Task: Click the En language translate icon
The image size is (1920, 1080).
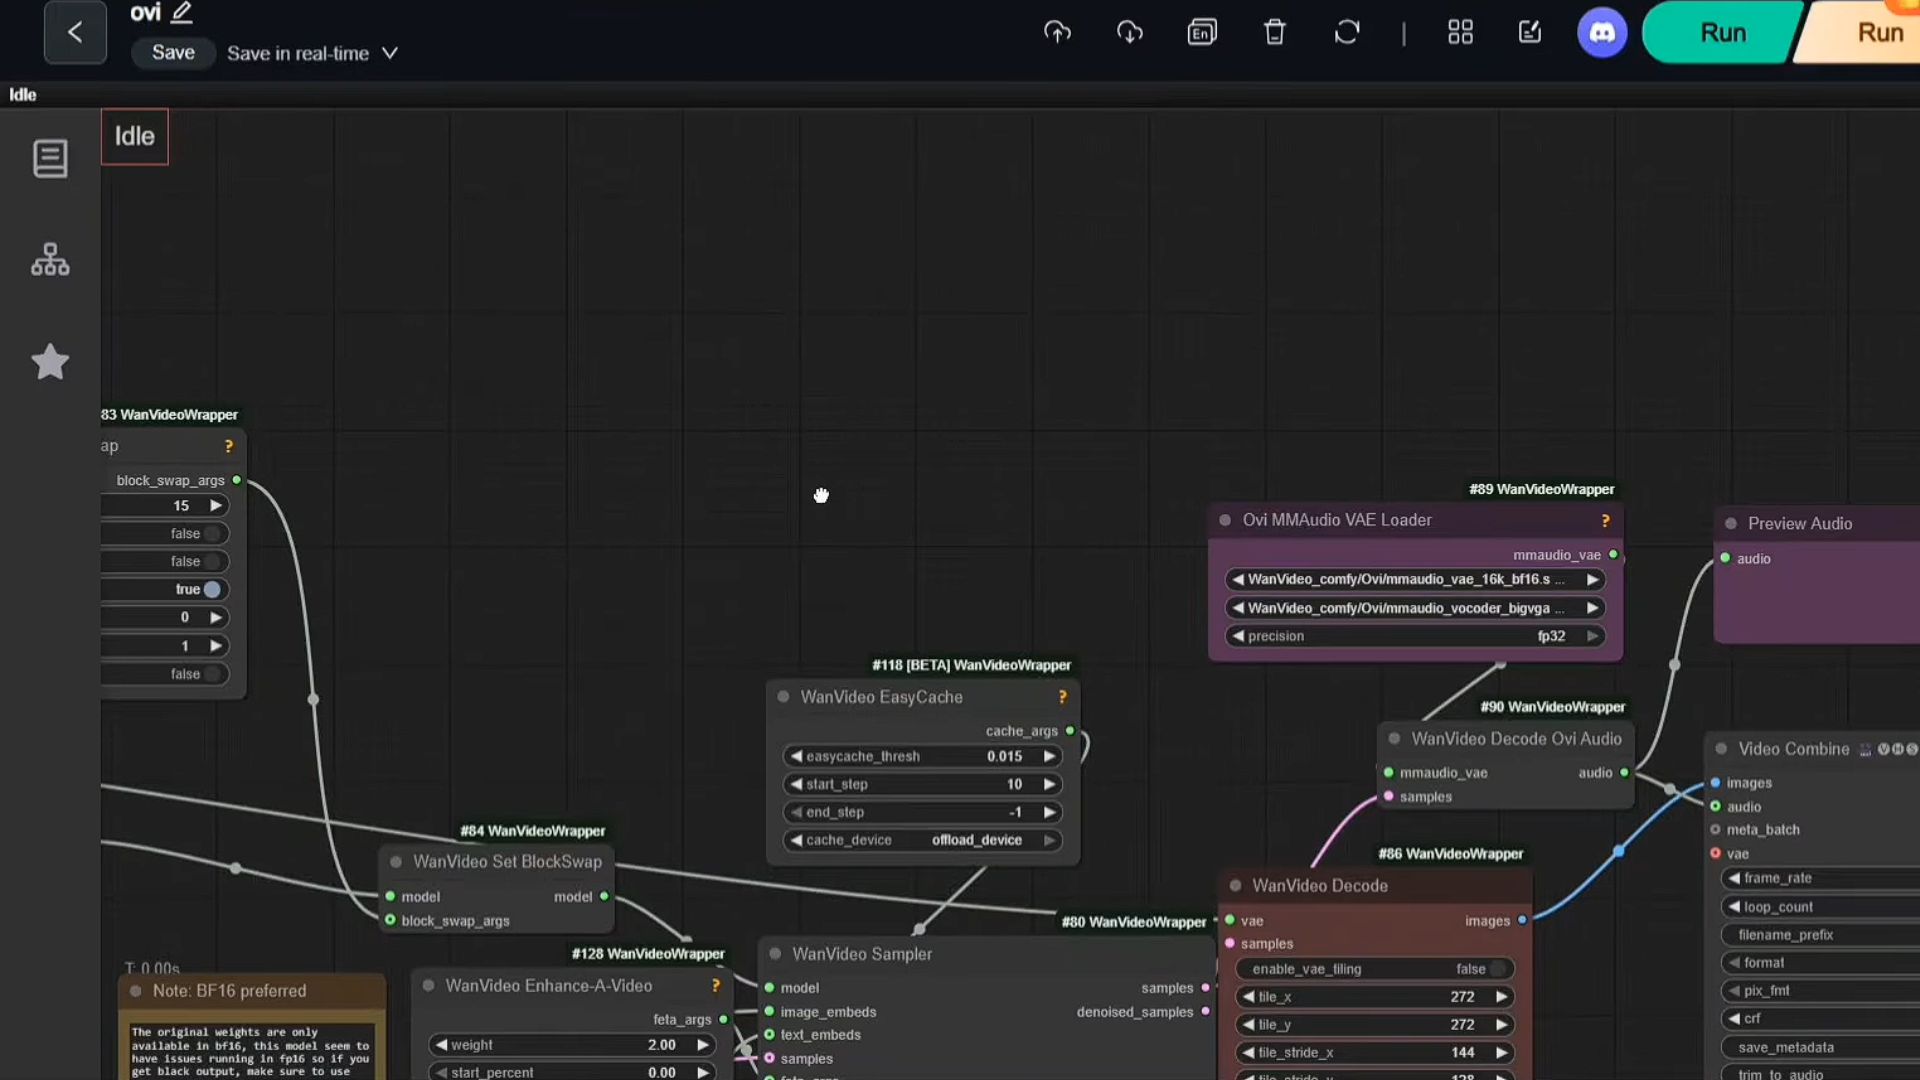Action: point(1202,32)
